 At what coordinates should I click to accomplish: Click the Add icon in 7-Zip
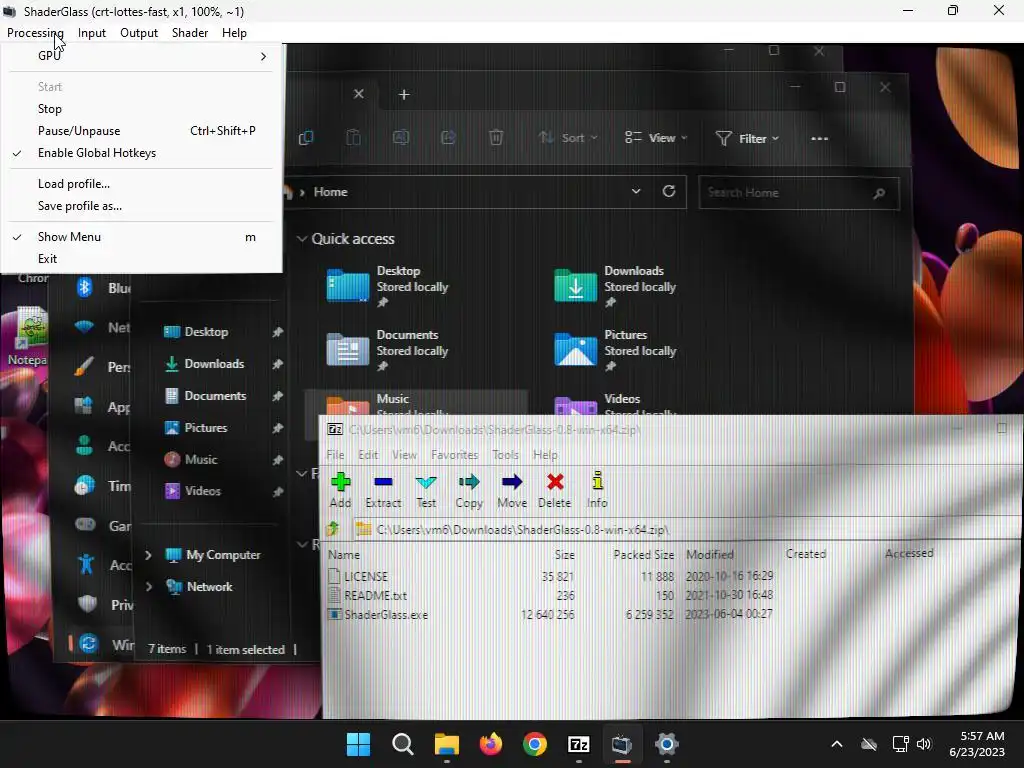tap(340, 490)
